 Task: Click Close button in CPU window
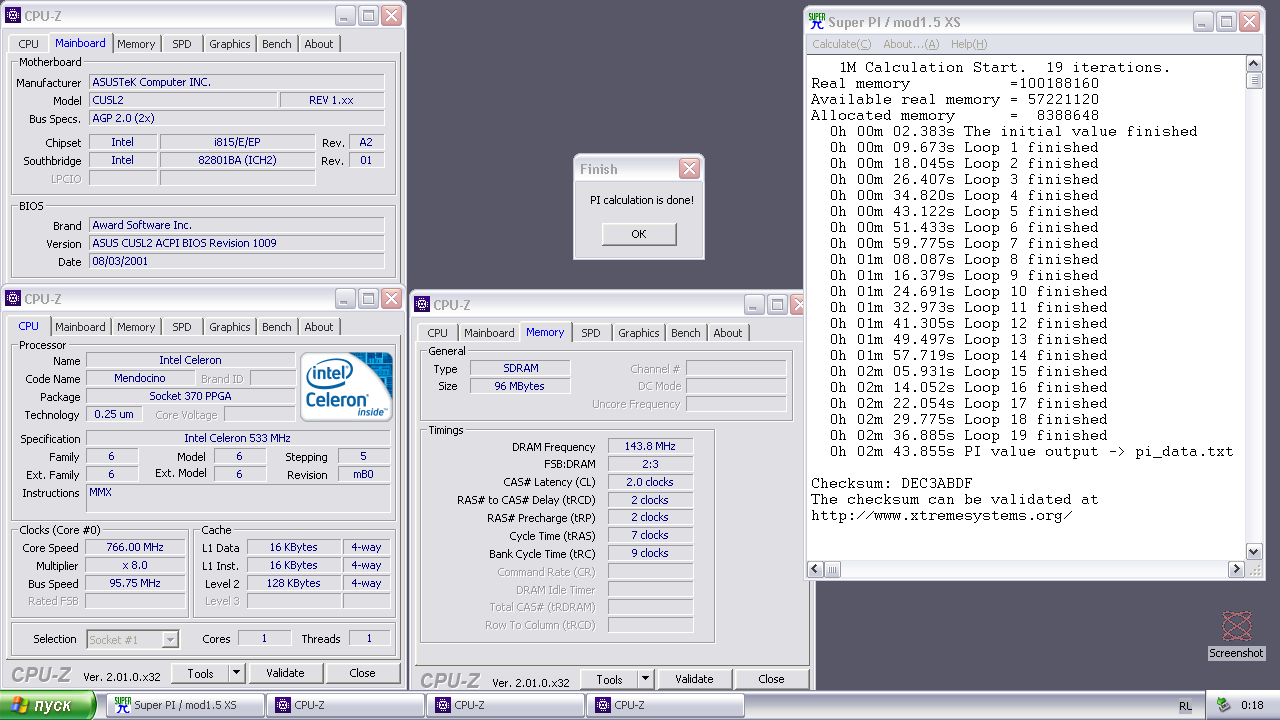[362, 673]
